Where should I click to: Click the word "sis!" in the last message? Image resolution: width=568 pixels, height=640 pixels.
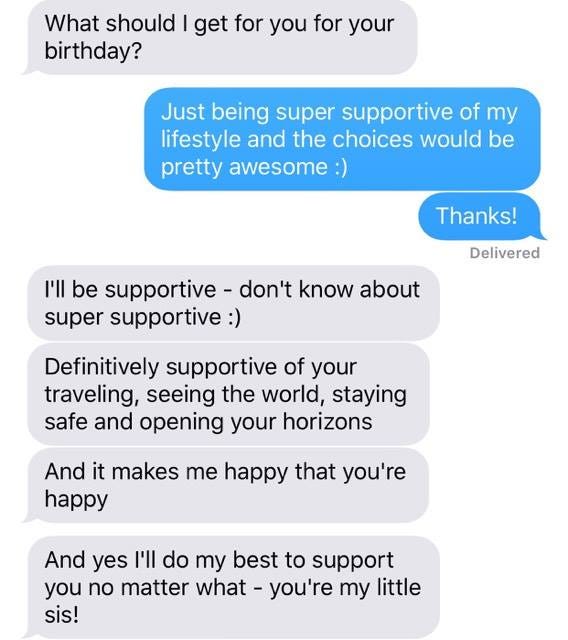[62, 615]
